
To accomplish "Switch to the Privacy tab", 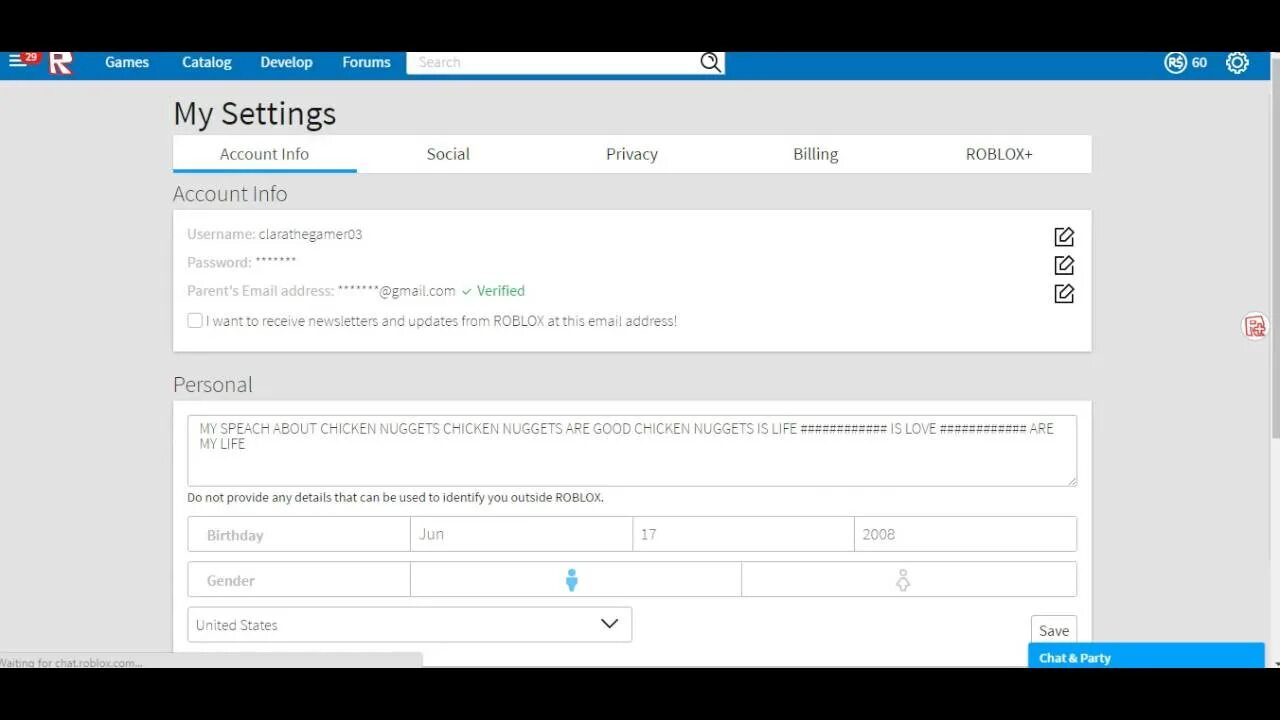I will point(632,154).
